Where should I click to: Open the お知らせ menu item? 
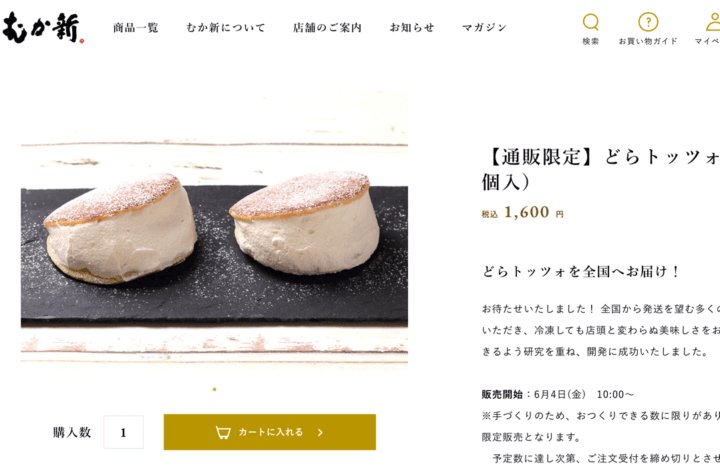[412, 28]
